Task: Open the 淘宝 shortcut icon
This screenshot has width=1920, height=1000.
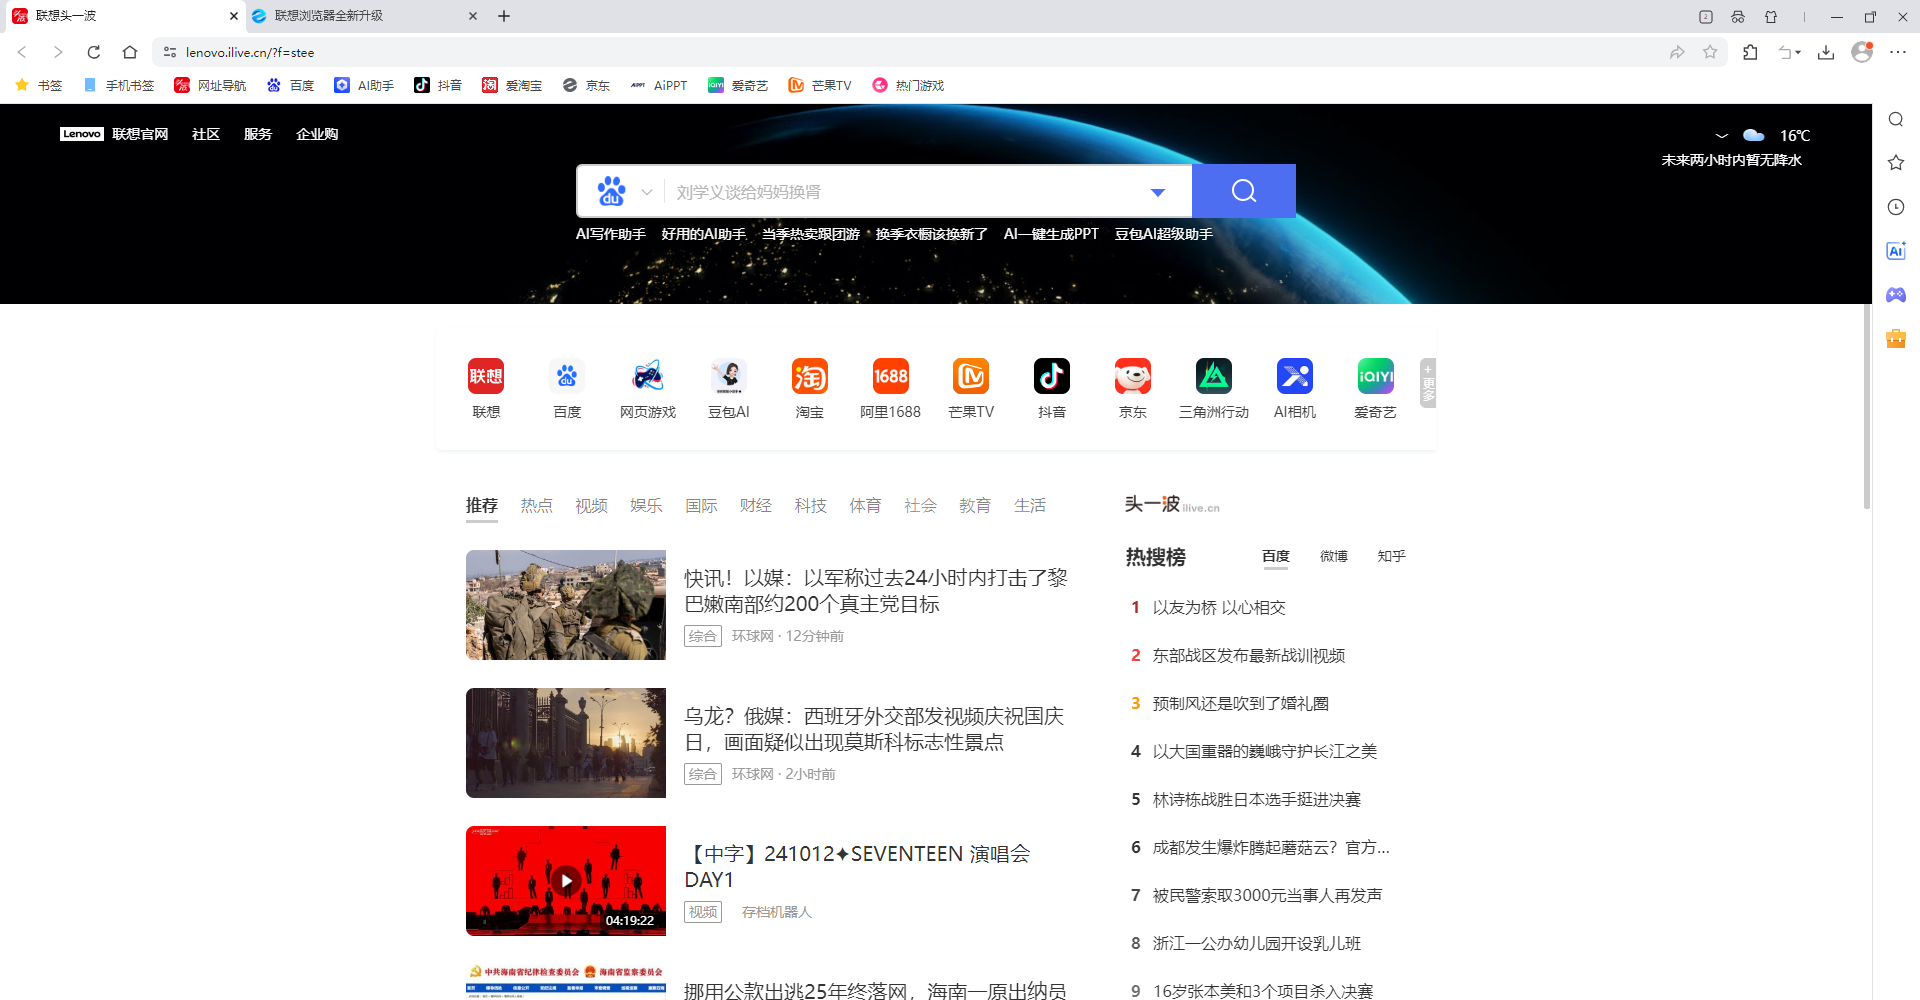Action: (810, 377)
